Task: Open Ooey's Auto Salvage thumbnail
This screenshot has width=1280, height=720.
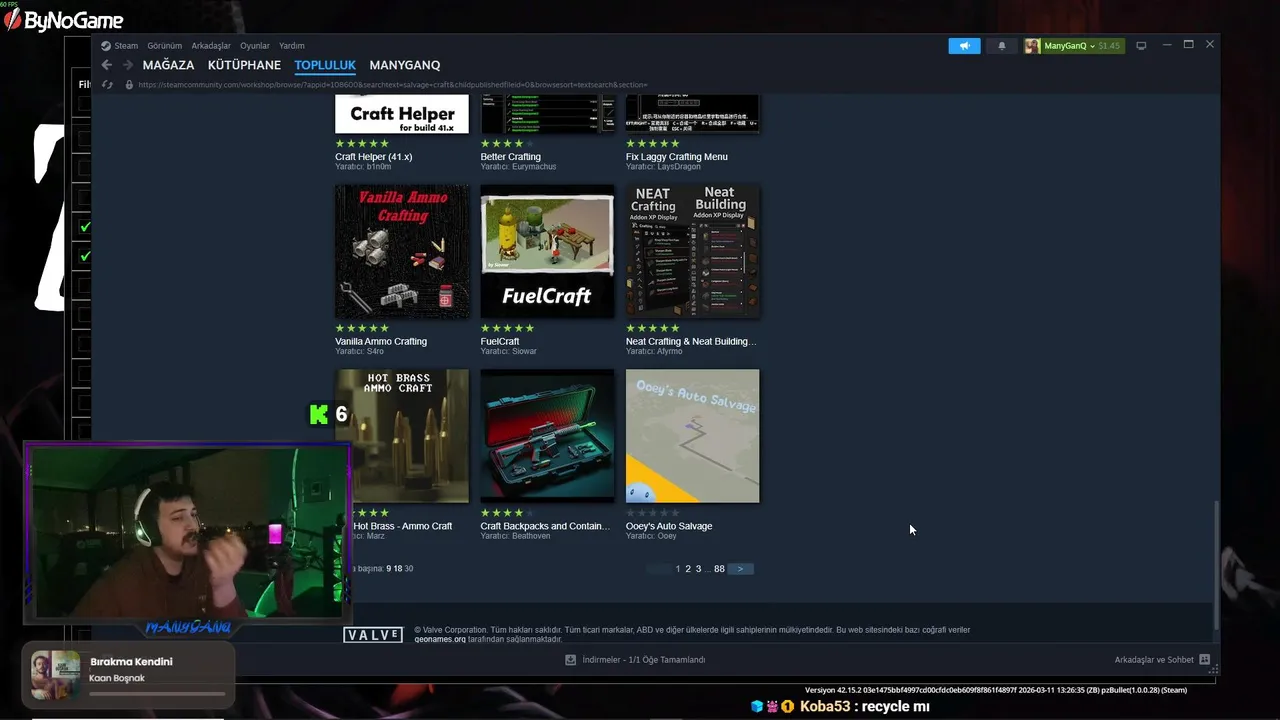Action: 693,436
